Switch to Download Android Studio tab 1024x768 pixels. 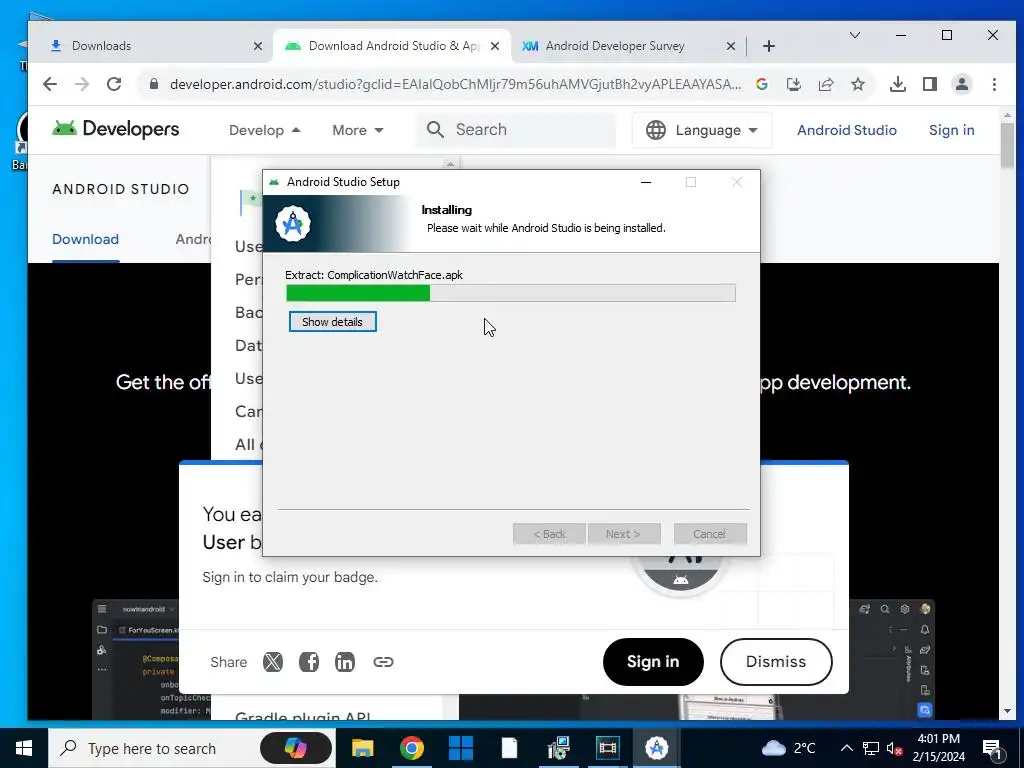[394, 46]
